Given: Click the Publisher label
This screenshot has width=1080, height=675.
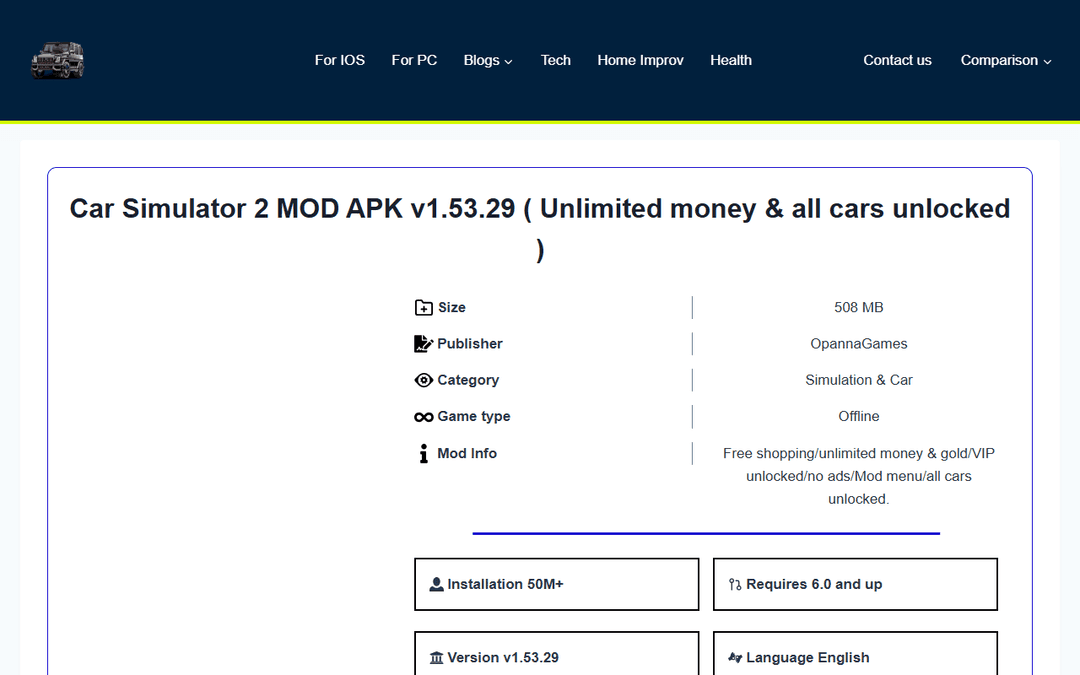Looking at the screenshot, I should click(470, 344).
